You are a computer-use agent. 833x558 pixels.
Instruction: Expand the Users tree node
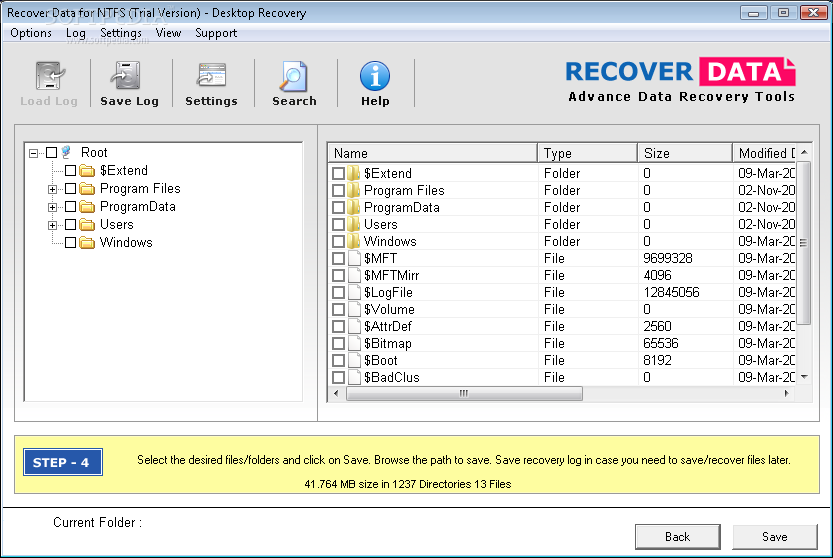point(52,225)
